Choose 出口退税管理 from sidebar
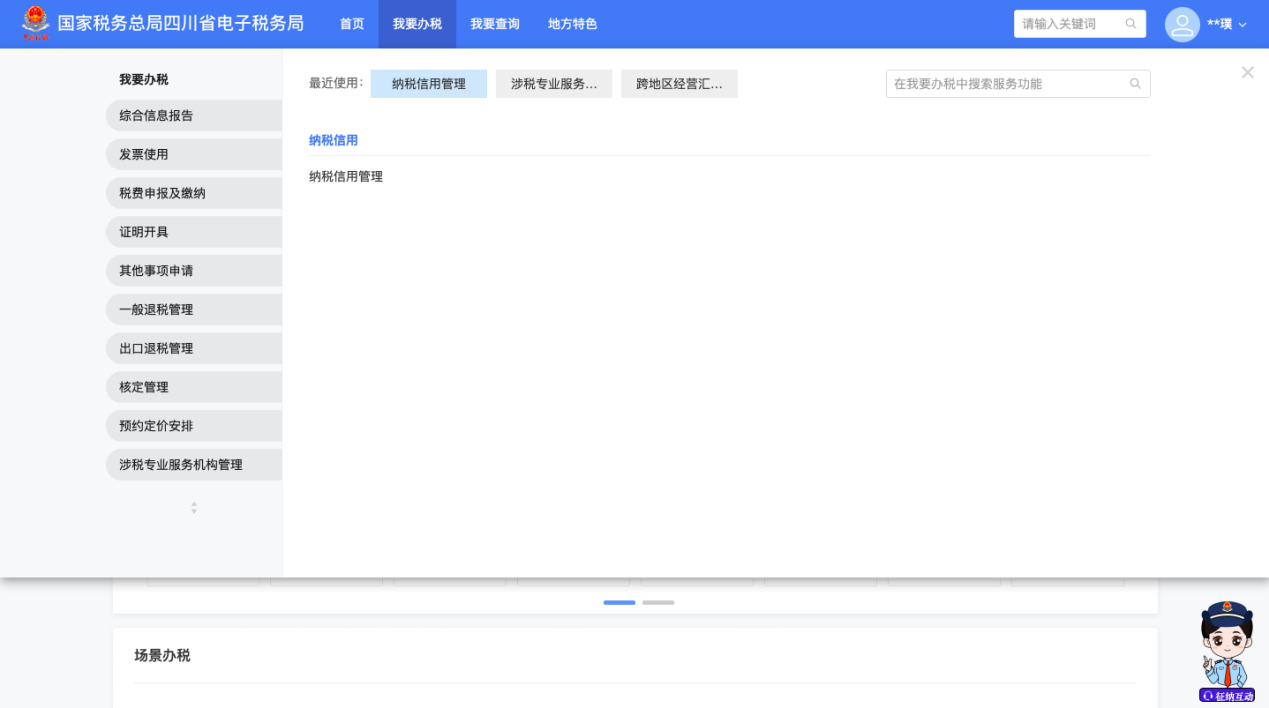Screen dimensions: 1269x708 (156, 348)
